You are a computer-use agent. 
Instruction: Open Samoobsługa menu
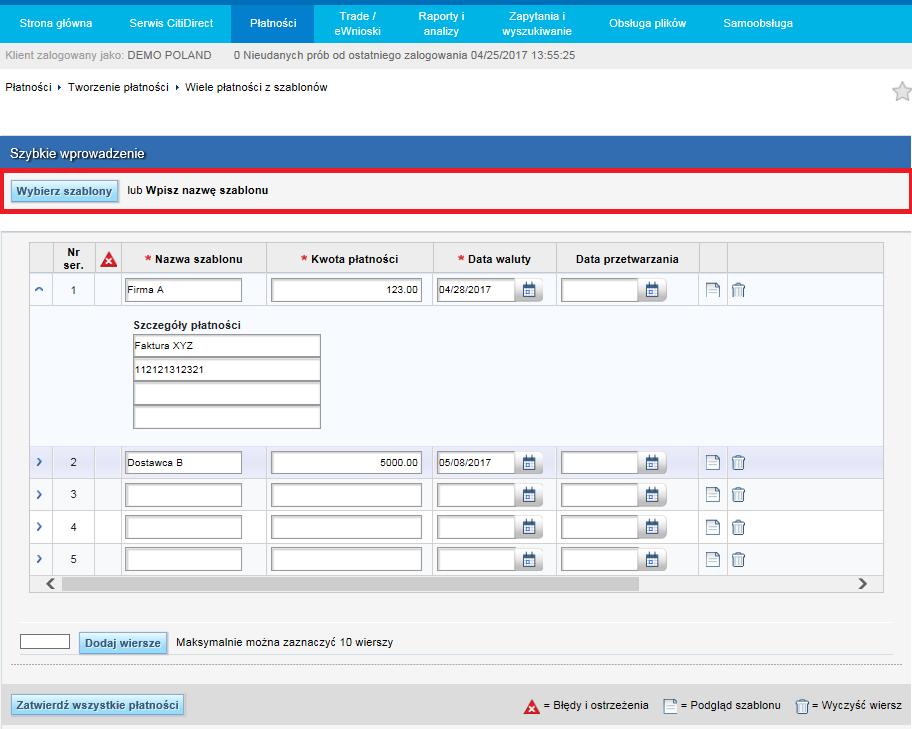[758, 23]
